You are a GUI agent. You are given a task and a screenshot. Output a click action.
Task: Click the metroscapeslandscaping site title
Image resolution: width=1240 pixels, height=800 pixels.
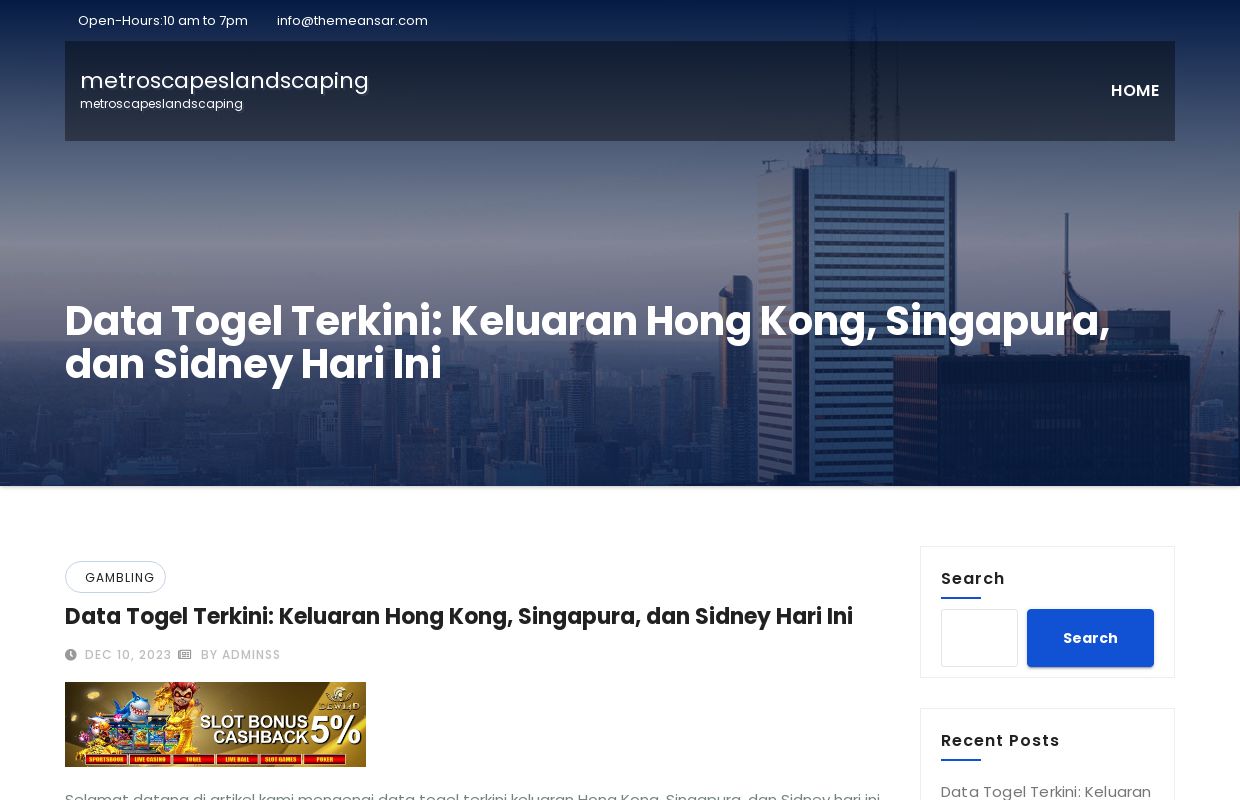click(224, 80)
